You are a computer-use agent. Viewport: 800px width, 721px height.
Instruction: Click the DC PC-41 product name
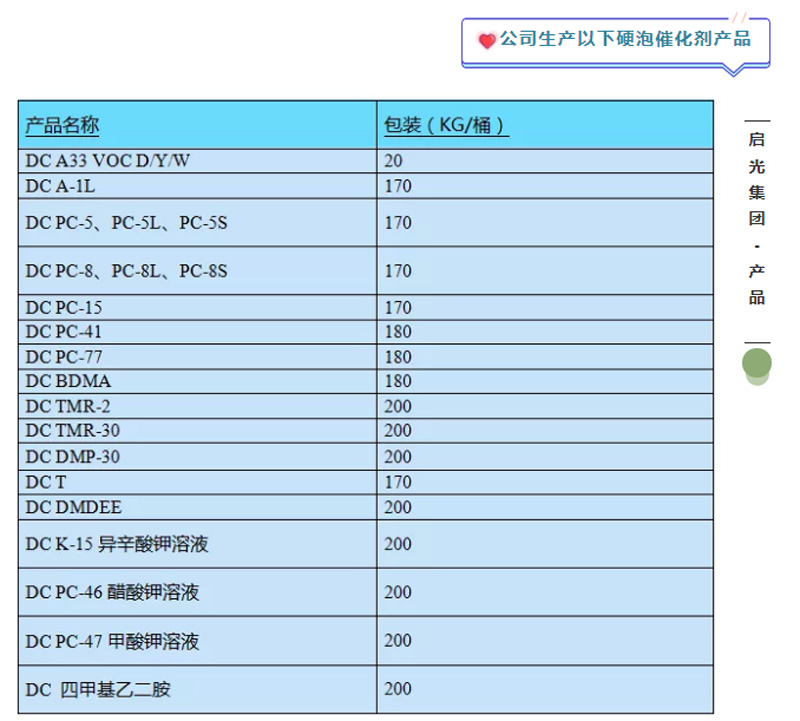(64, 332)
